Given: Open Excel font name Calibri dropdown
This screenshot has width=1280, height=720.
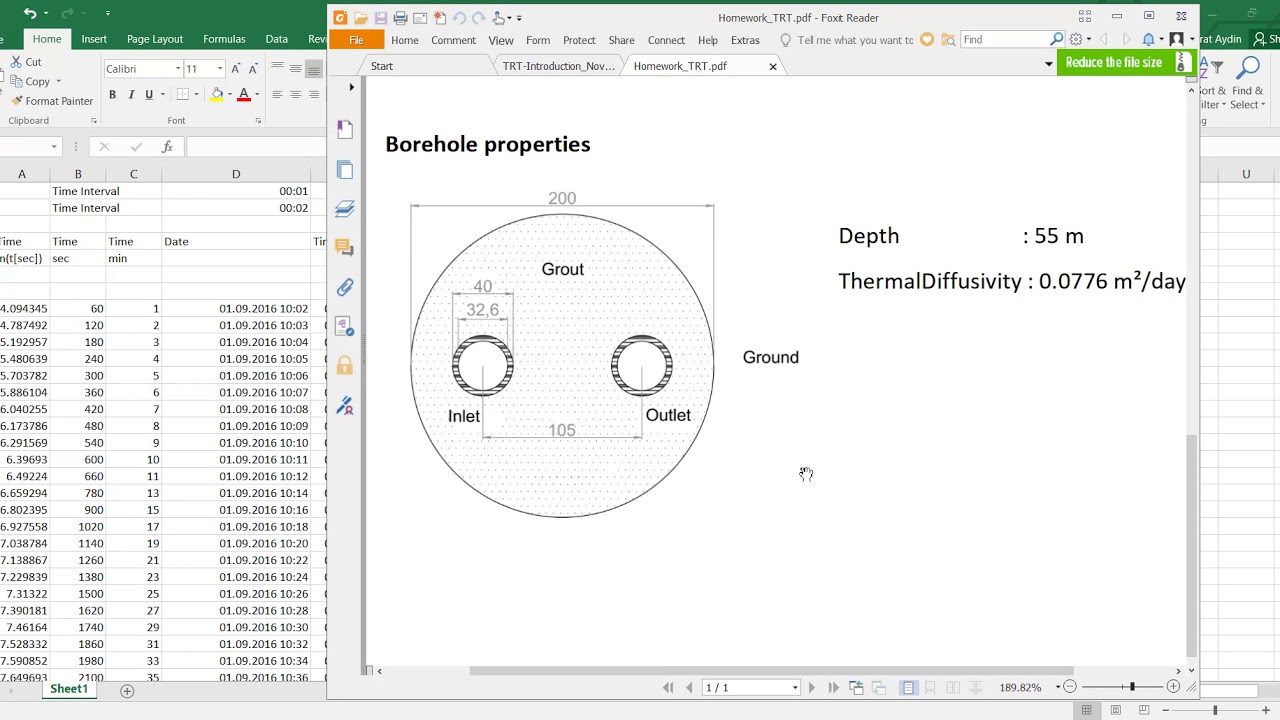Looking at the screenshot, I should pos(178,69).
